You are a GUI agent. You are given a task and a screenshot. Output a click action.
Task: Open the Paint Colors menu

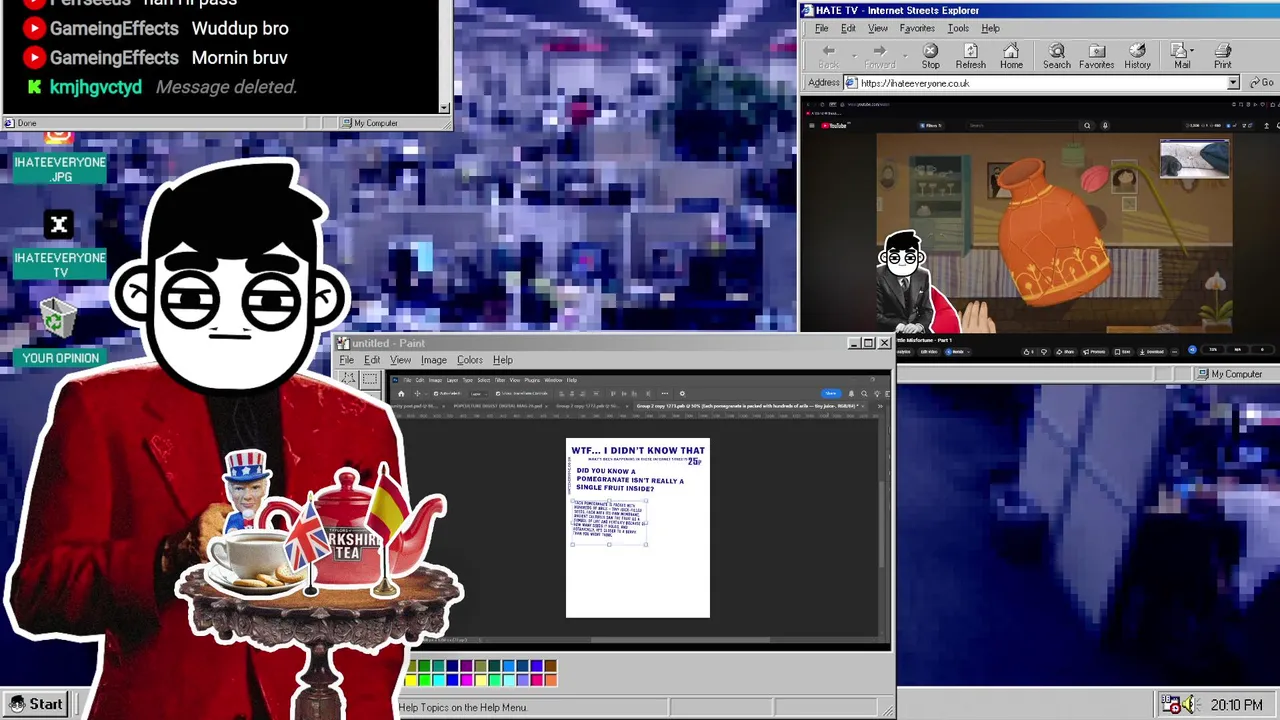point(469,360)
